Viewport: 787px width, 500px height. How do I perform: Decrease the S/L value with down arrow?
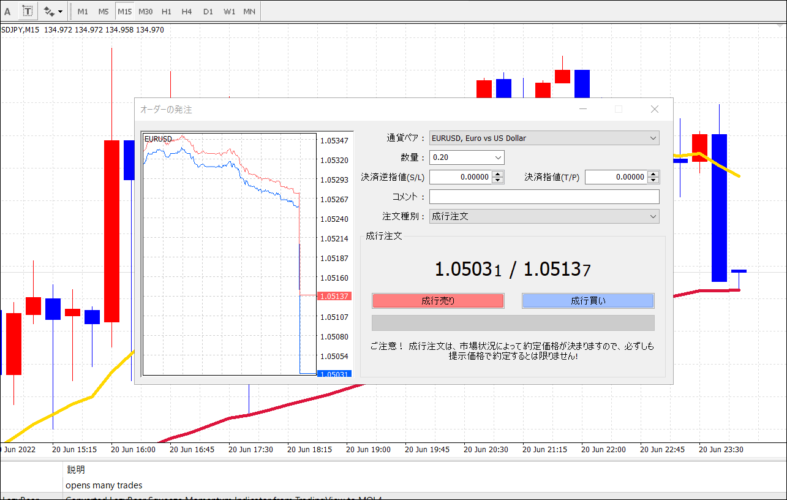(x=498, y=180)
